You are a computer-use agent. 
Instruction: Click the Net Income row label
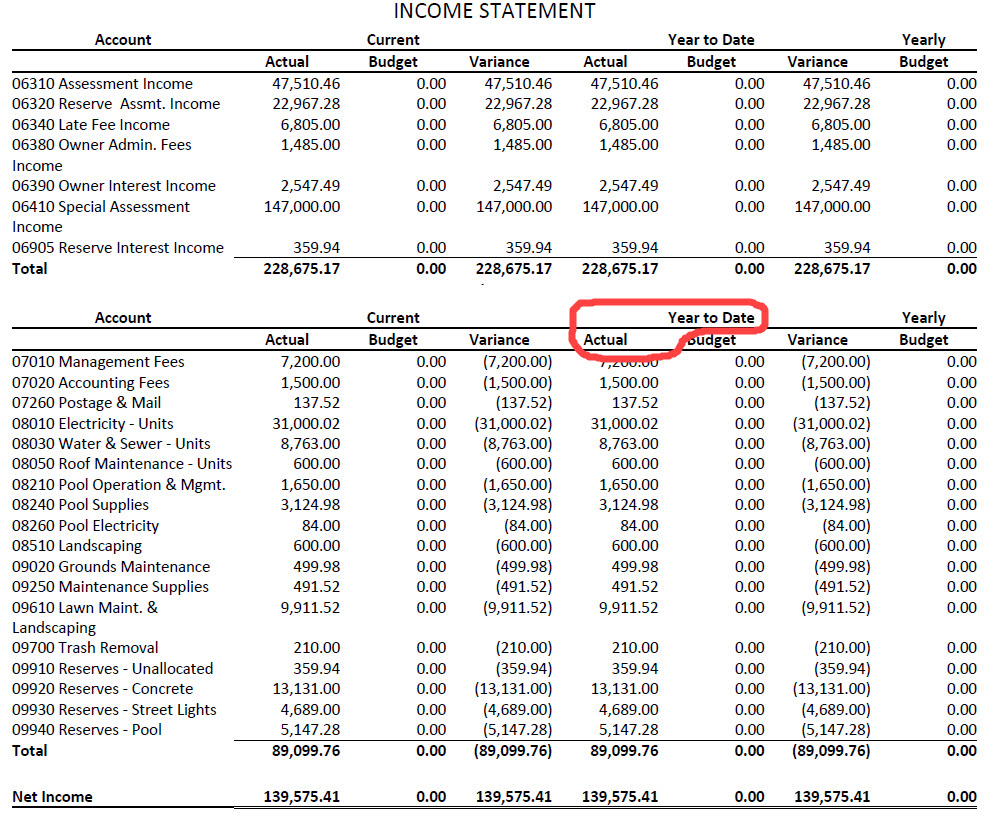click(x=52, y=797)
